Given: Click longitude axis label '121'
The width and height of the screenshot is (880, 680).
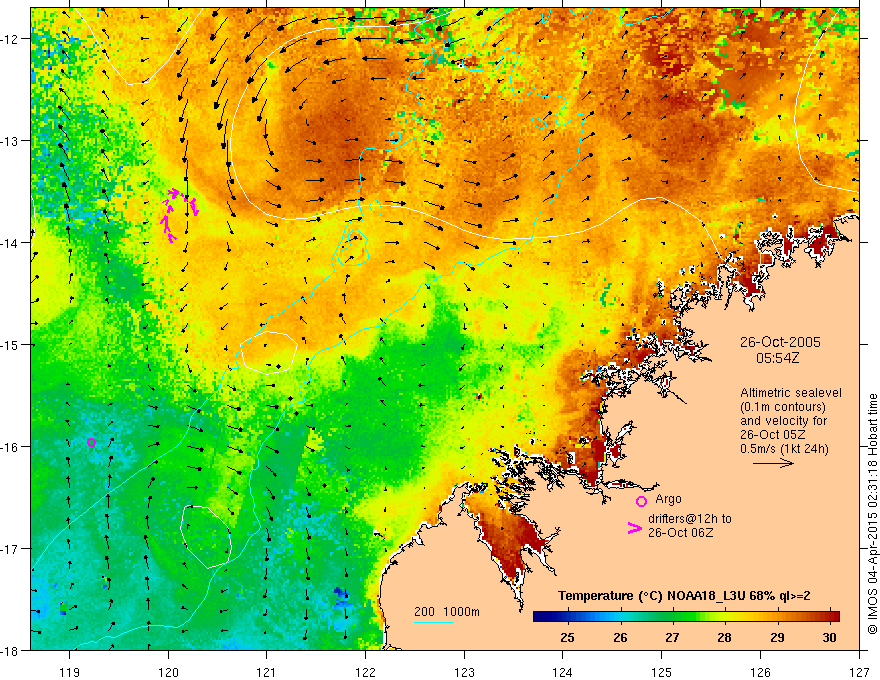Looking at the screenshot, I should [267, 672].
